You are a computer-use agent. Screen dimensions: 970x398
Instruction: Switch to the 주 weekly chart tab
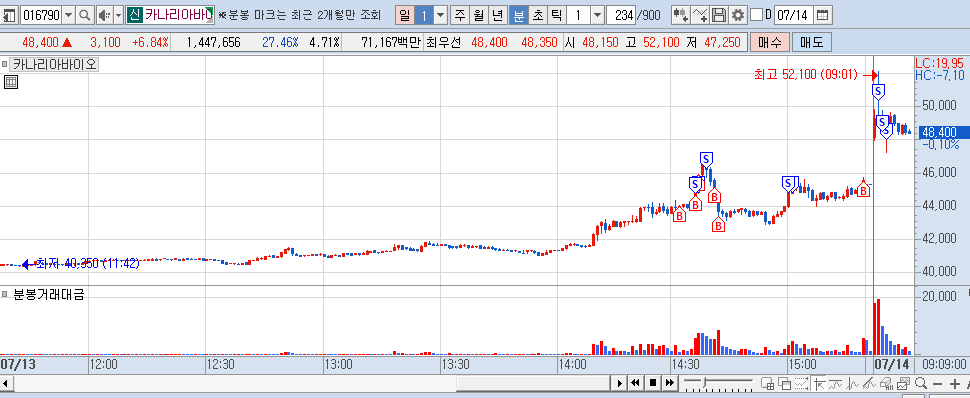pyautogui.click(x=460, y=15)
